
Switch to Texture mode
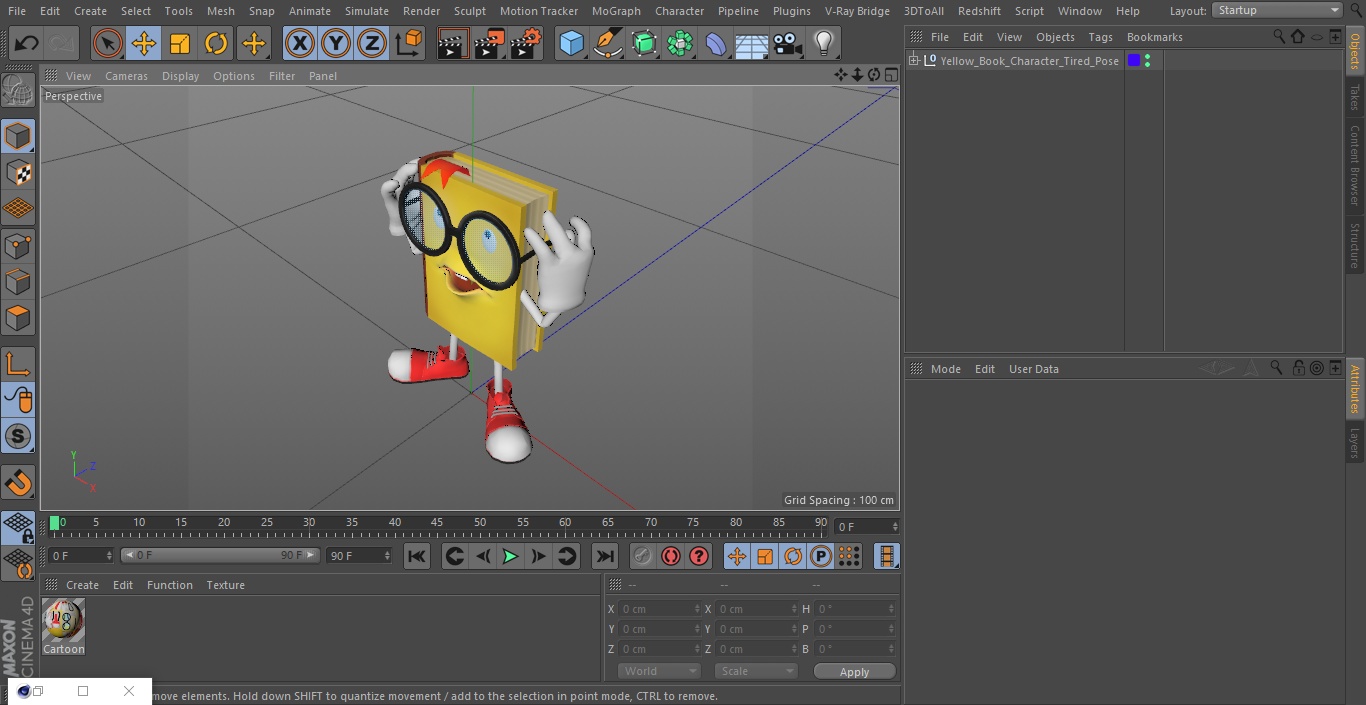pos(19,173)
